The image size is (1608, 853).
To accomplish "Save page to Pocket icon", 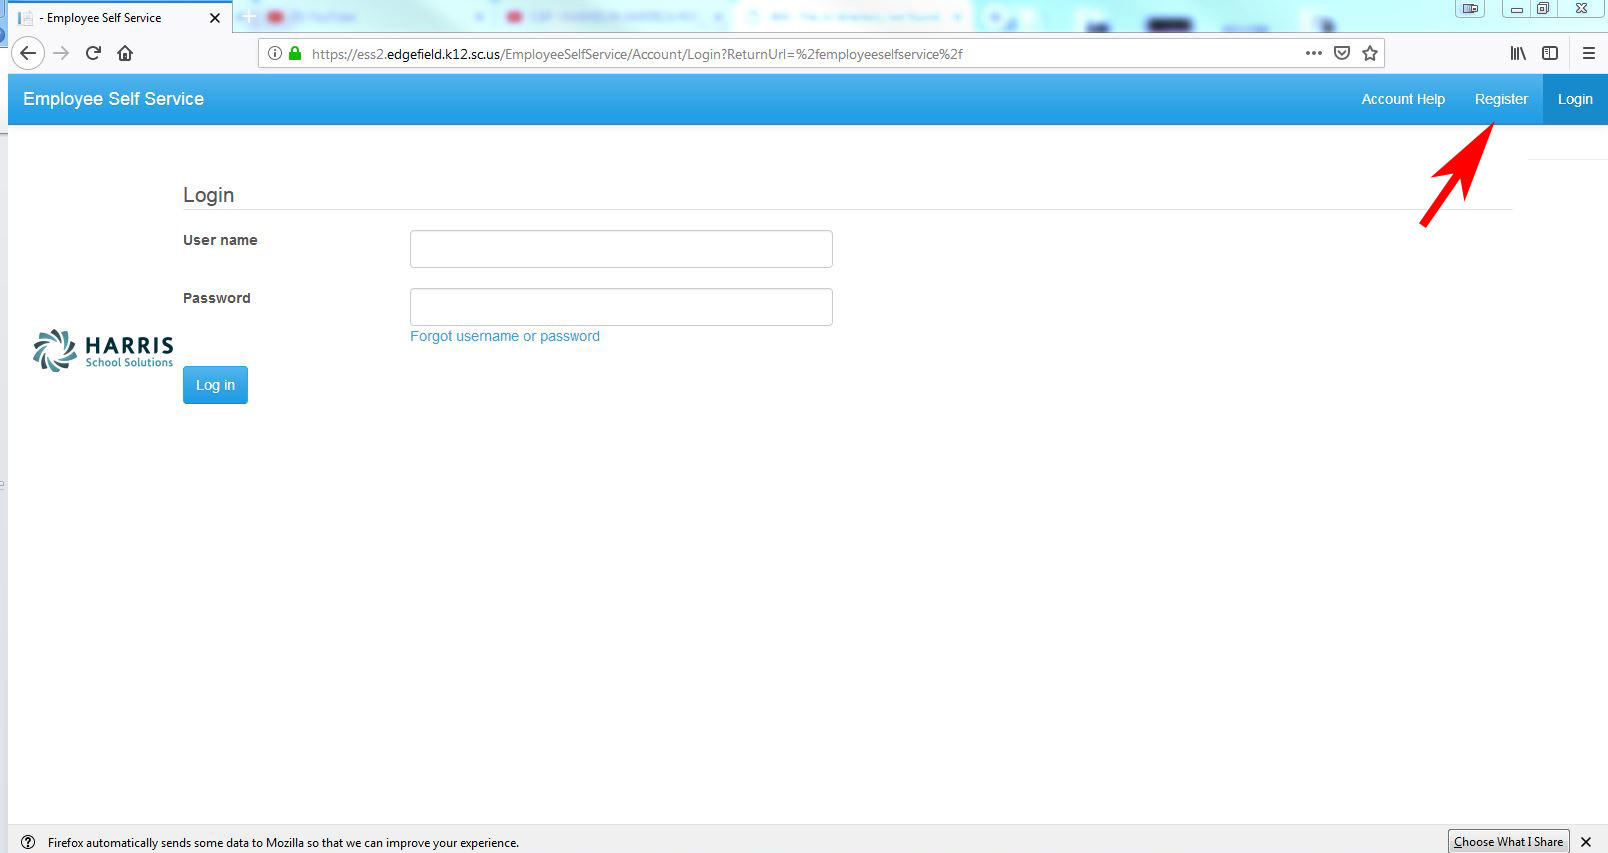I will tap(1342, 53).
